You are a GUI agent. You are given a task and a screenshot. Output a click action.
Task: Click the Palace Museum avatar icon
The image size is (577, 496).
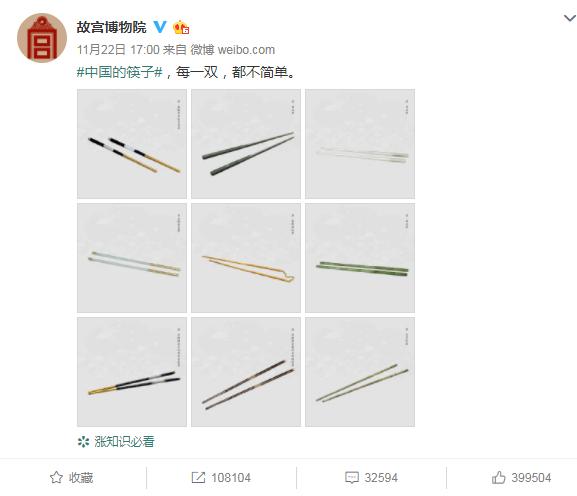click(x=42, y=38)
